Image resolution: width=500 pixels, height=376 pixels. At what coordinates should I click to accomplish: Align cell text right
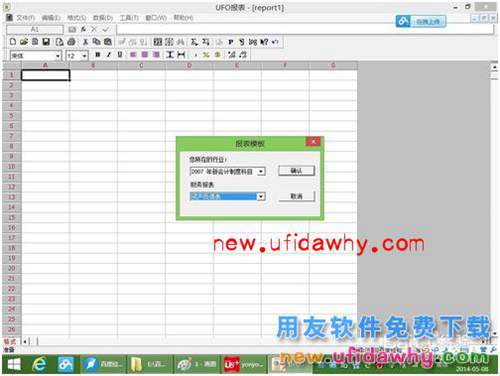(x=156, y=55)
